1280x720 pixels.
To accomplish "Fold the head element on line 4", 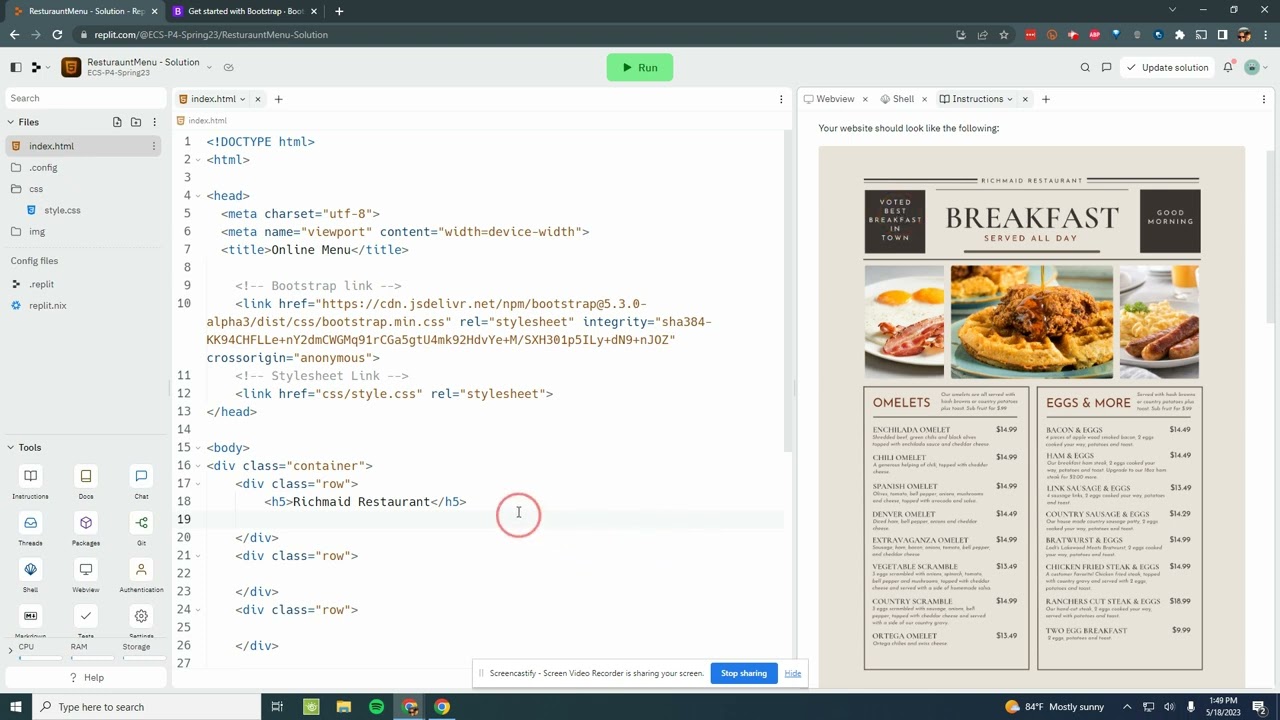I will pyautogui.click(x=197, y=196).
